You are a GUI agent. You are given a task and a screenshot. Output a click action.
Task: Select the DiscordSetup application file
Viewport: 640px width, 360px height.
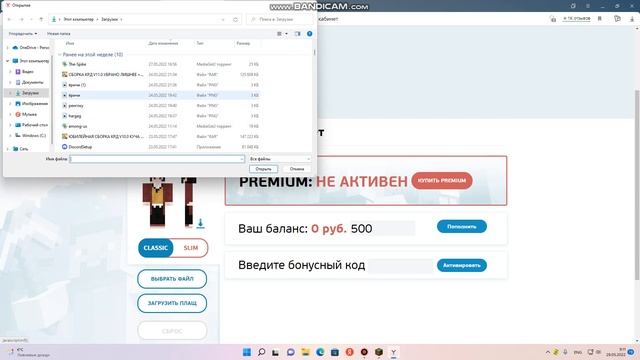tap(160, 147)
